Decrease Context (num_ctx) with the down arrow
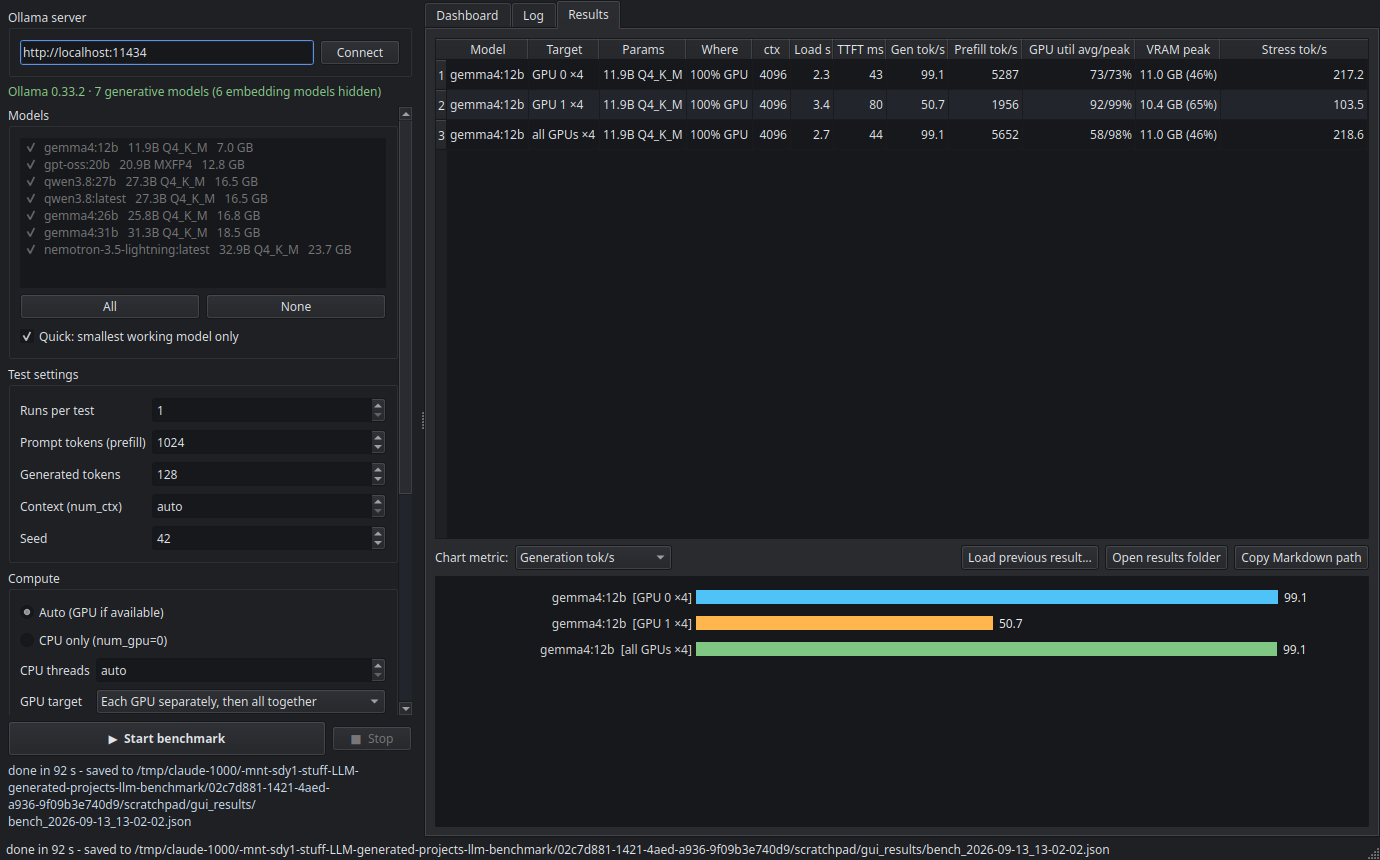 coord(377,512)
